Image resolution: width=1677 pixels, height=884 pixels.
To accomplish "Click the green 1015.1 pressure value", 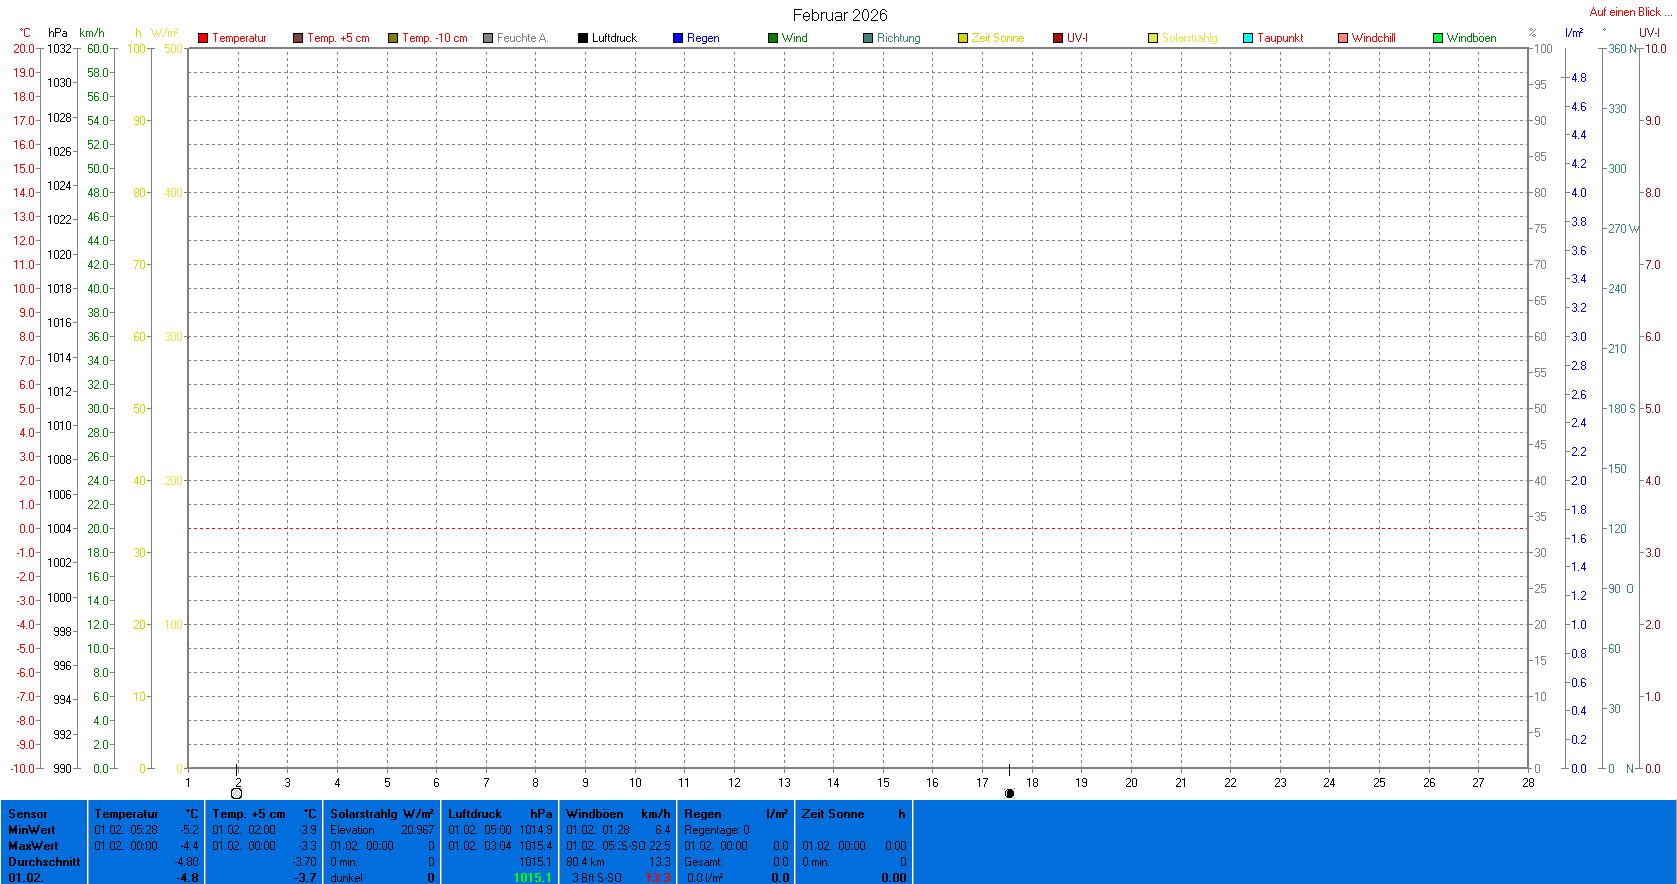I will pyautogui.click(x=532, y=877).
